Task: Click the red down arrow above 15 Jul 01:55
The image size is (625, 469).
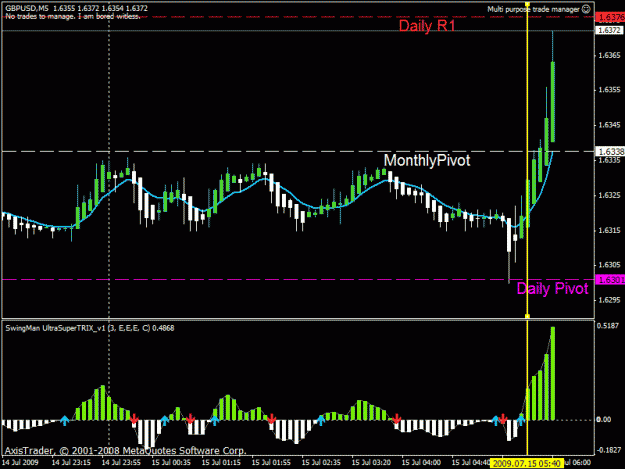Action: pos(271,419)
